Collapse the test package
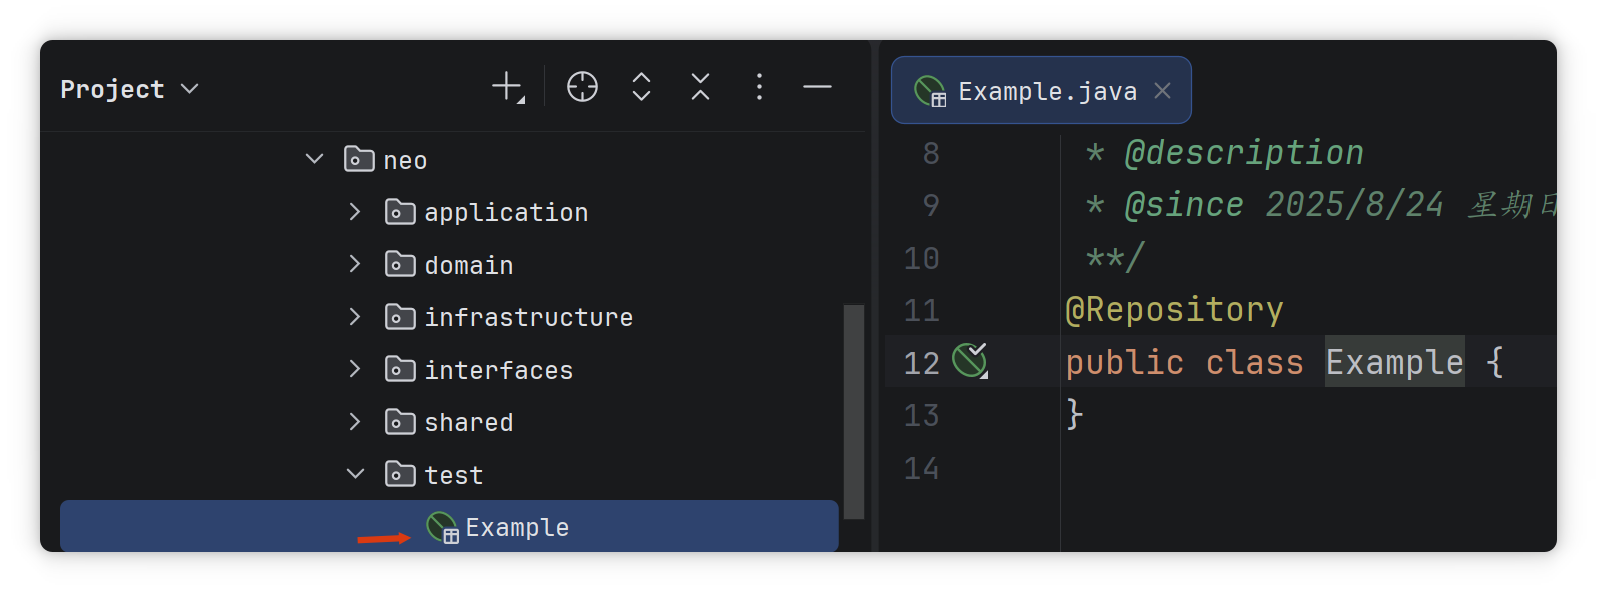 [355, 474]
